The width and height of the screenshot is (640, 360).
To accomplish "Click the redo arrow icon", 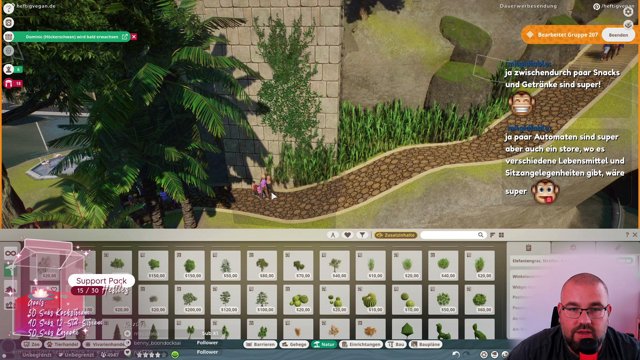I will 467,354.
